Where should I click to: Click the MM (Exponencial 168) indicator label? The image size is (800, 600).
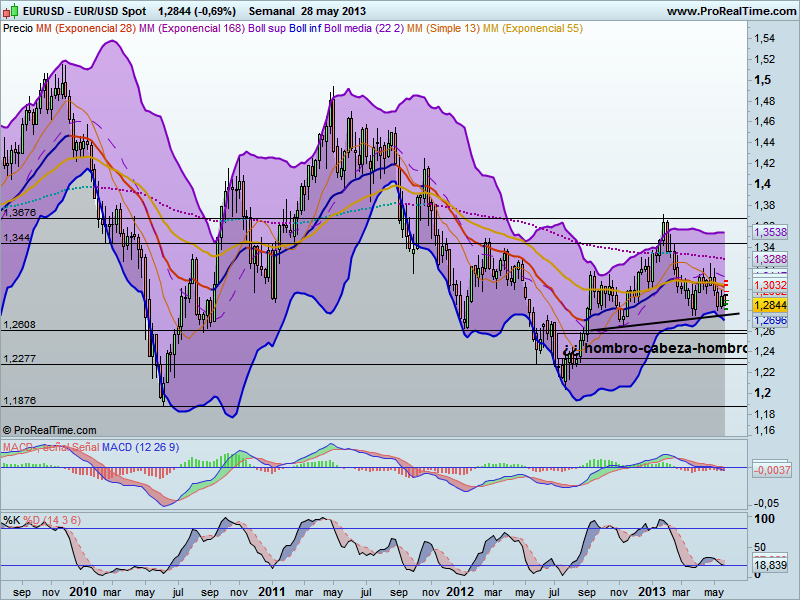tap(195, 30)
